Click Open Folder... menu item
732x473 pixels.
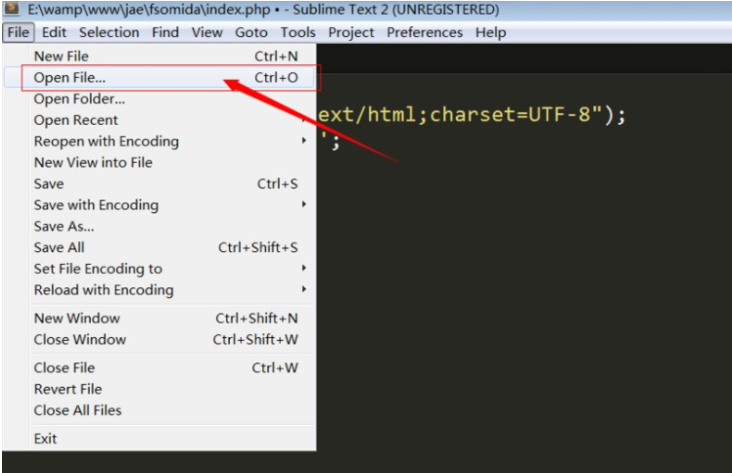pyautogui.click(x=79, y=99)
